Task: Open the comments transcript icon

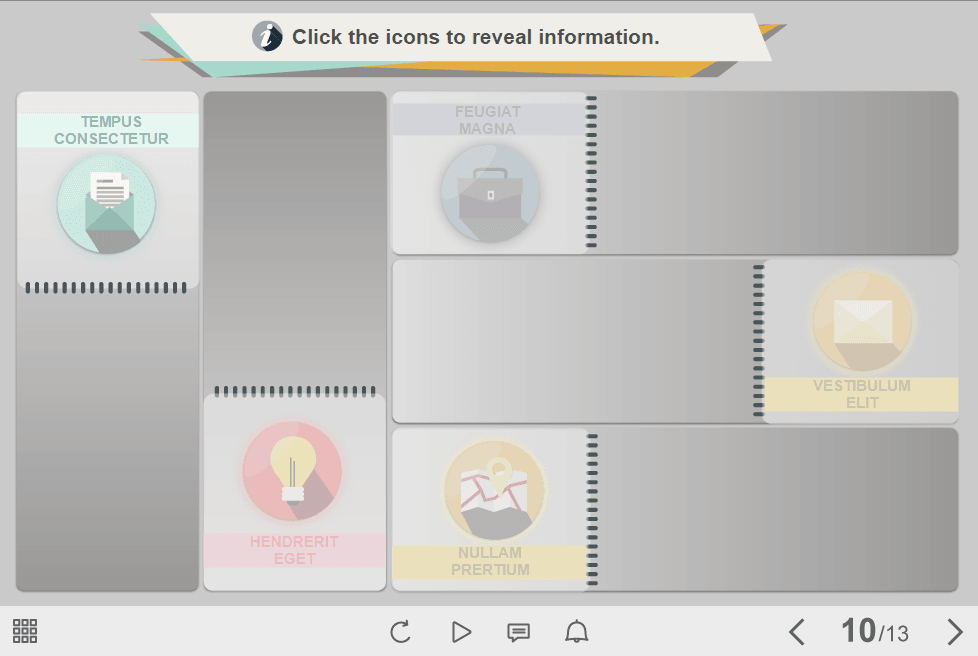Action: pos(518,632)
